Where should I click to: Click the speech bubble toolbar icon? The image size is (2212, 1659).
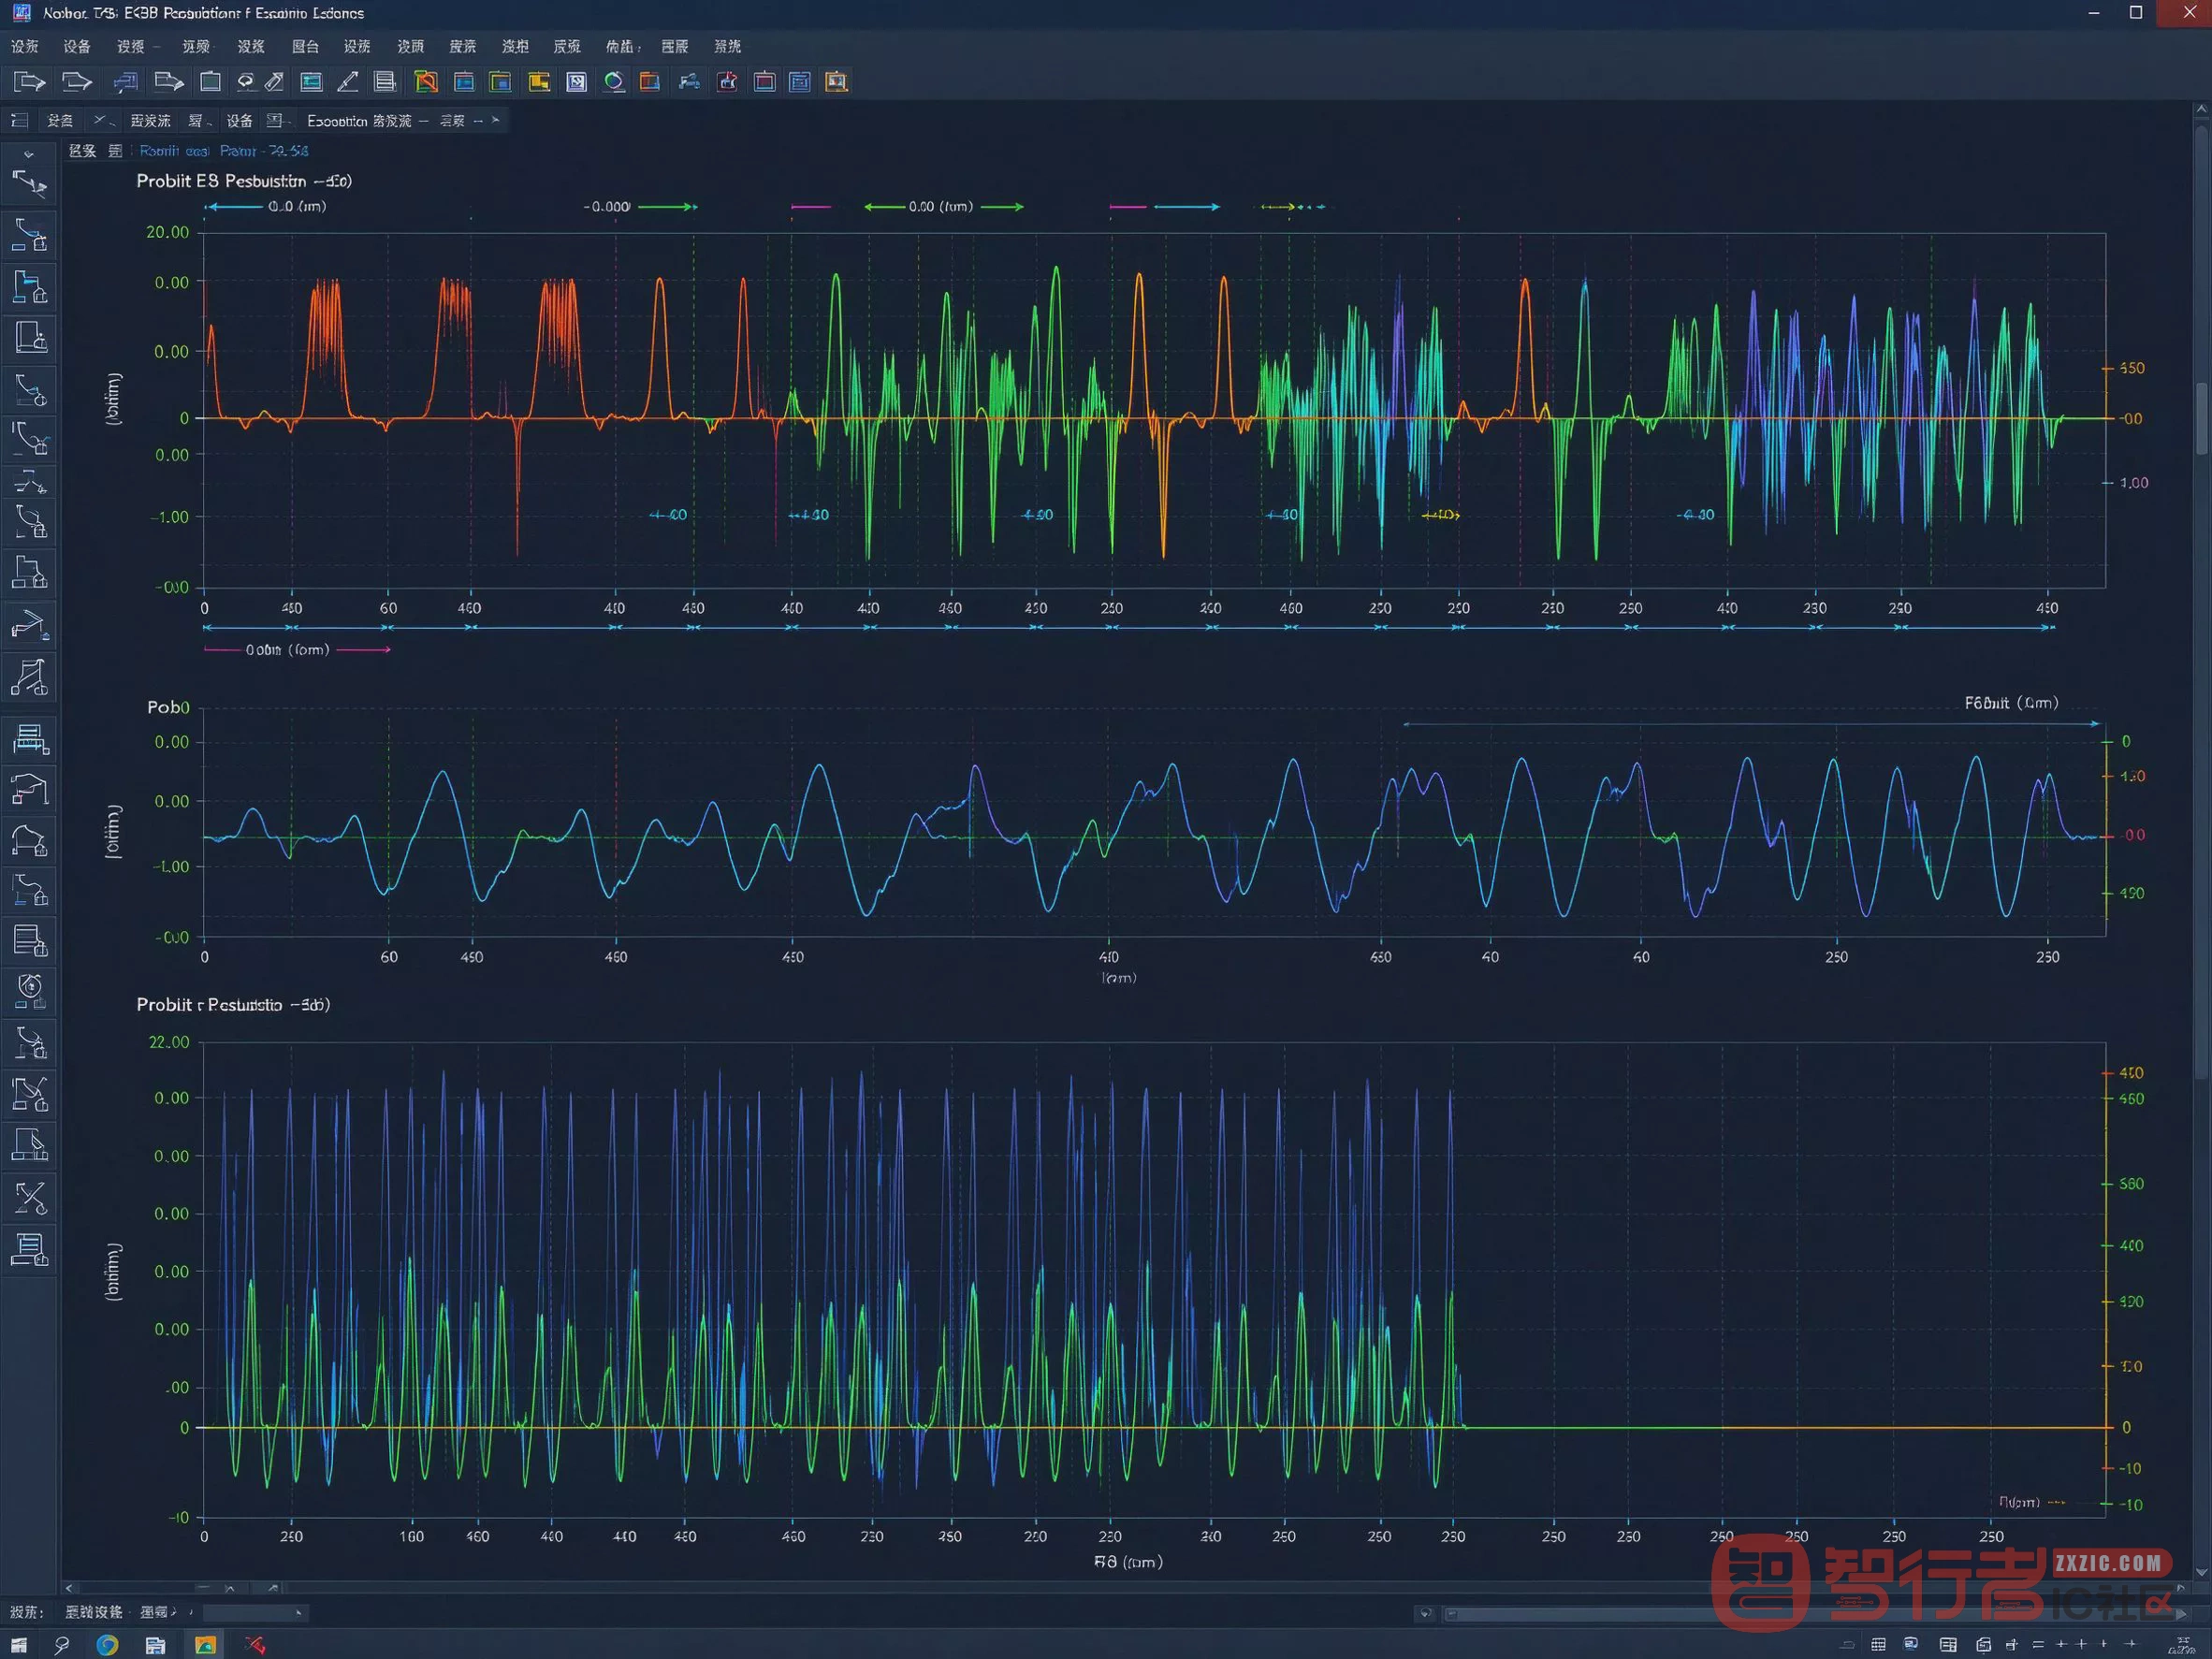tap(245, 82)
